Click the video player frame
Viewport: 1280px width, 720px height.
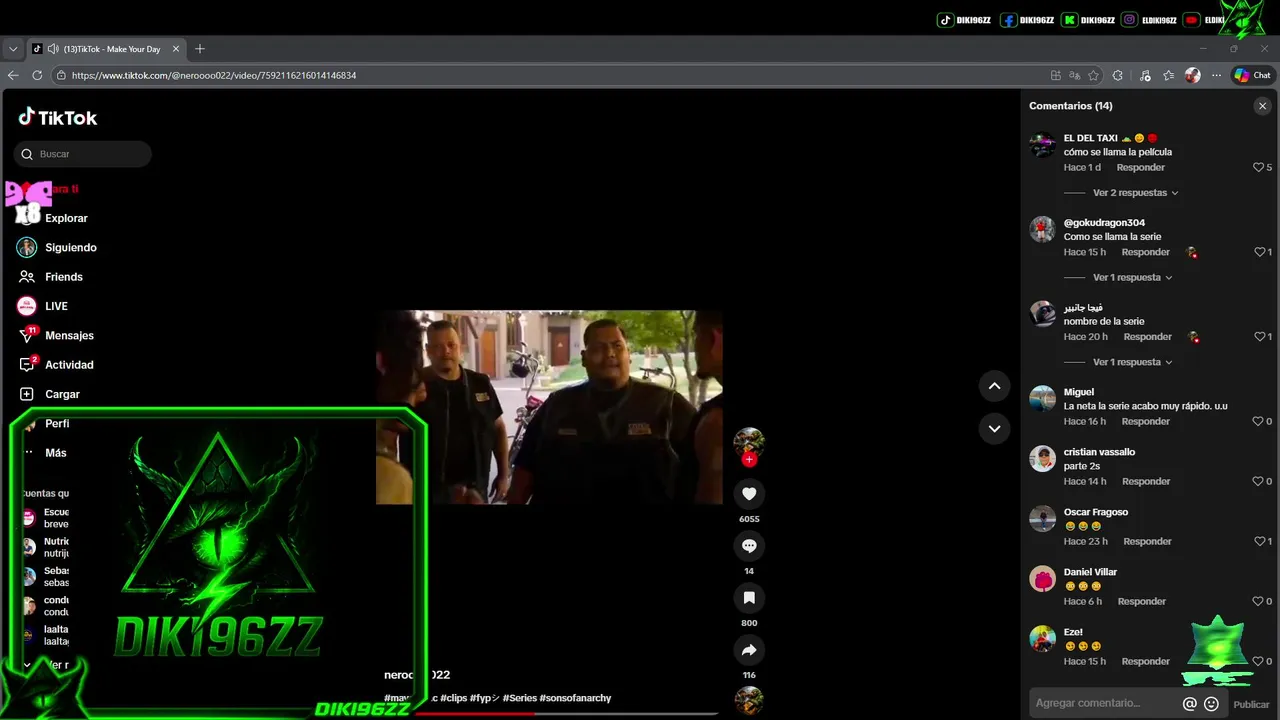click(549, 407)
